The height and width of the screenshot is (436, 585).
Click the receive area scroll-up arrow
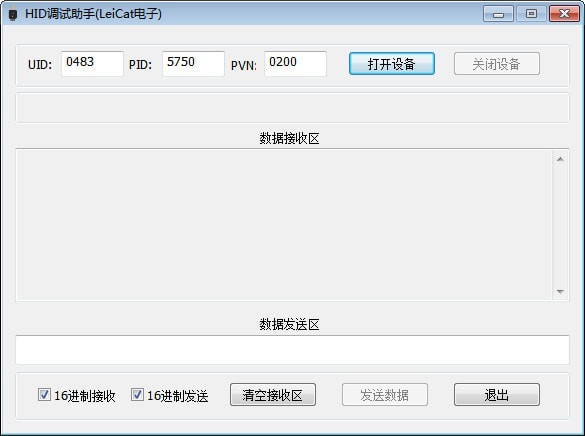click(x=560, y=159)
